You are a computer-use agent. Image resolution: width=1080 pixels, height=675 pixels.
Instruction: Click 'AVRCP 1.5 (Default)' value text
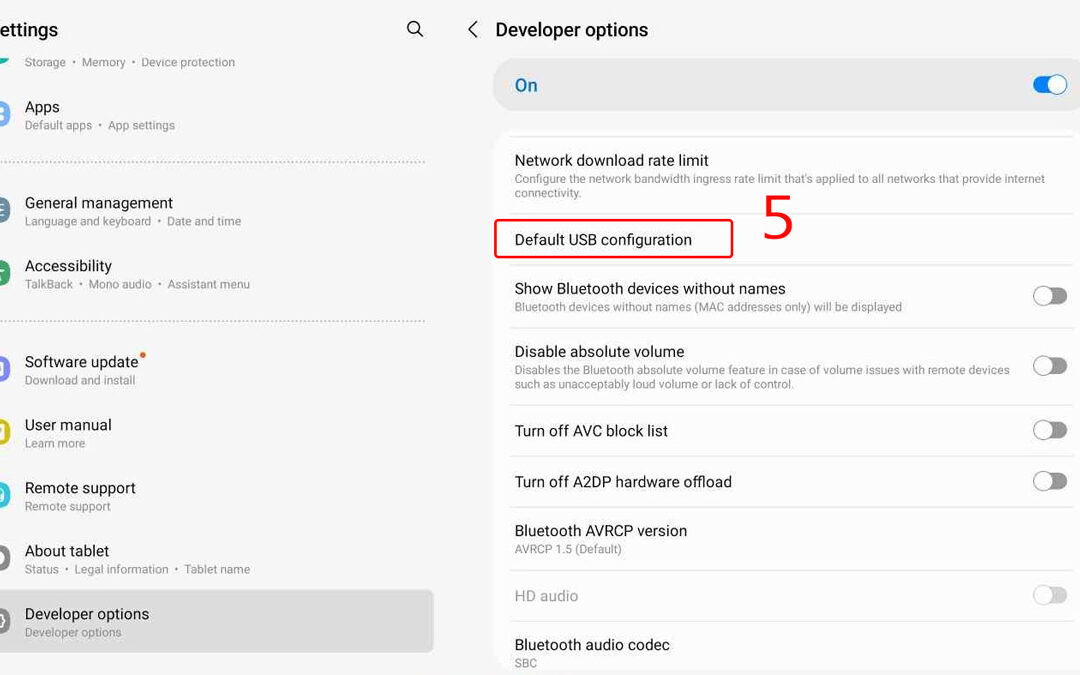point(568,550)
